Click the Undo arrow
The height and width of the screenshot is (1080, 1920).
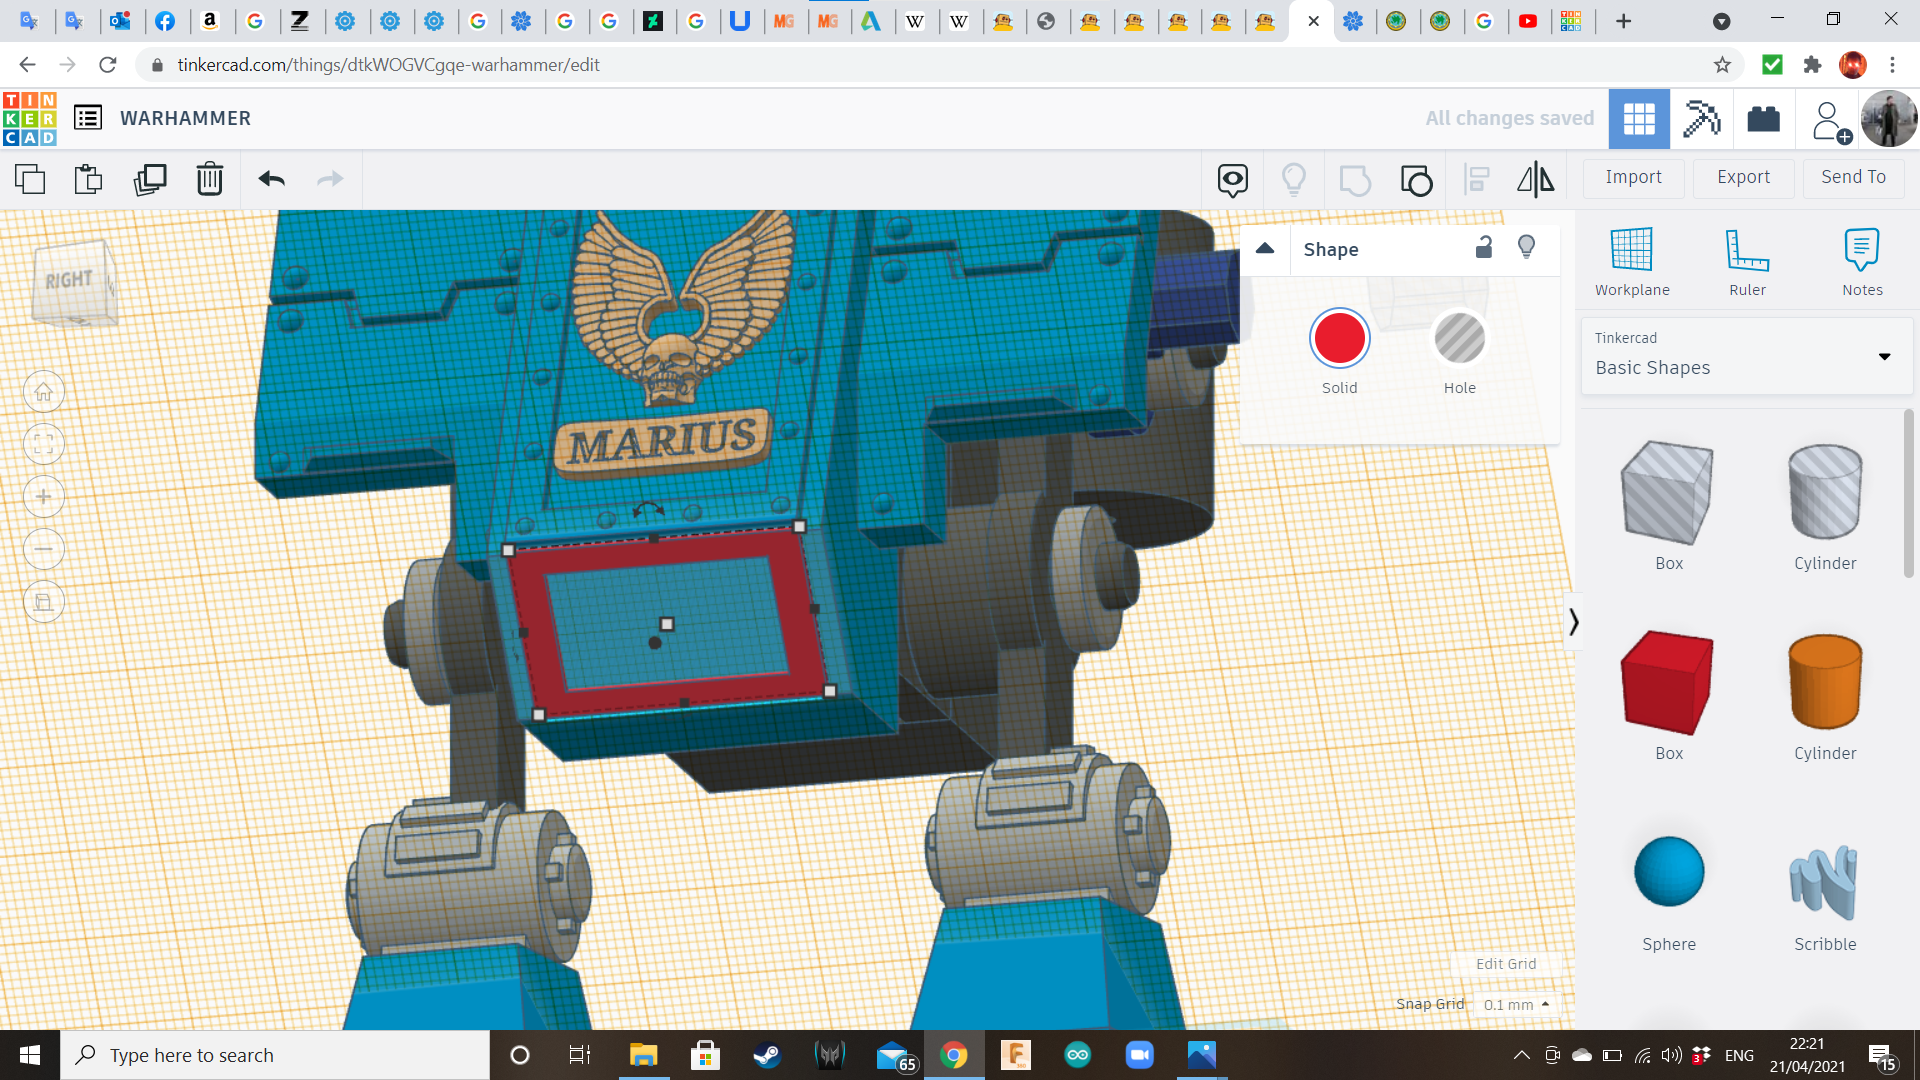click(x=271, y=180)
